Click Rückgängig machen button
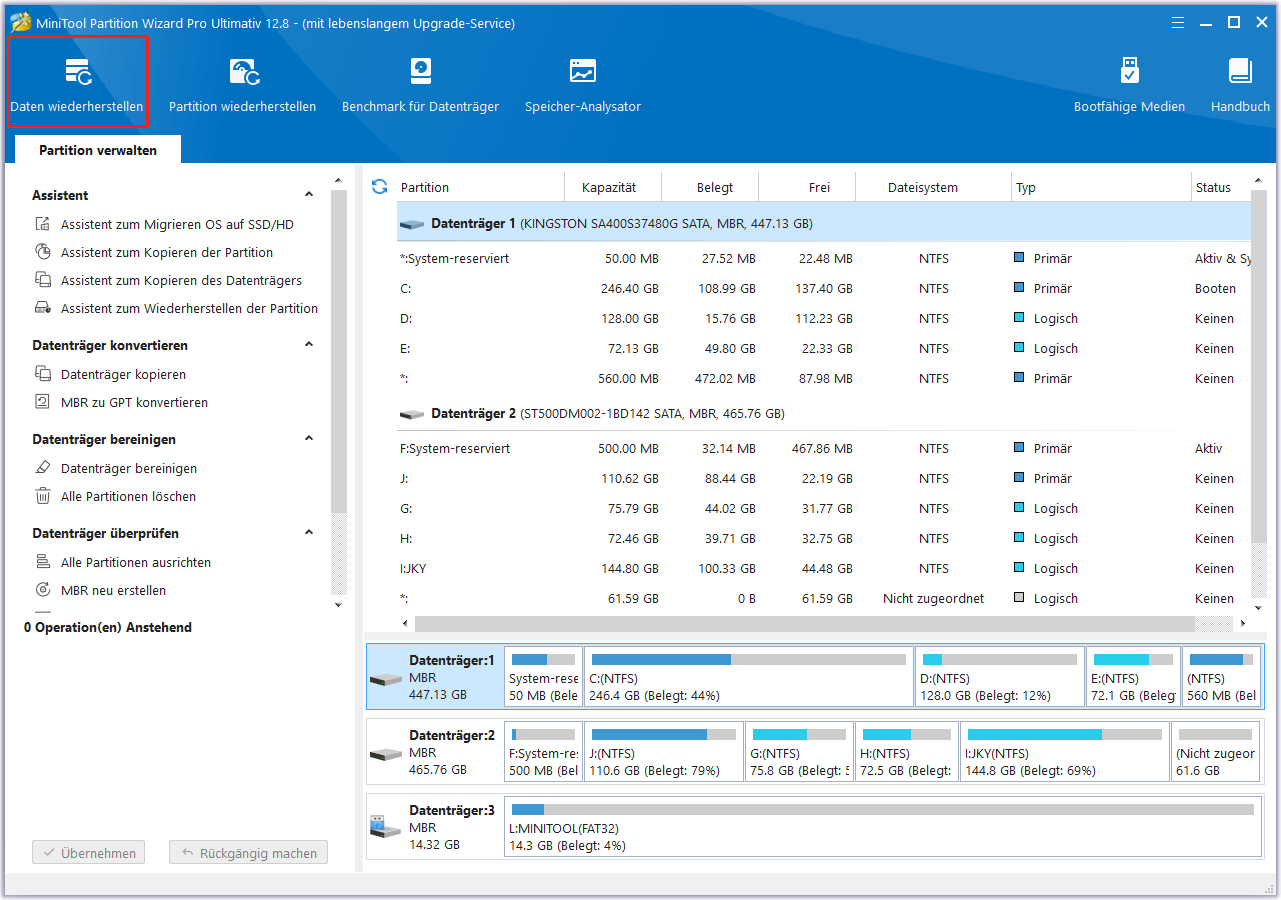 coord(249,853)
